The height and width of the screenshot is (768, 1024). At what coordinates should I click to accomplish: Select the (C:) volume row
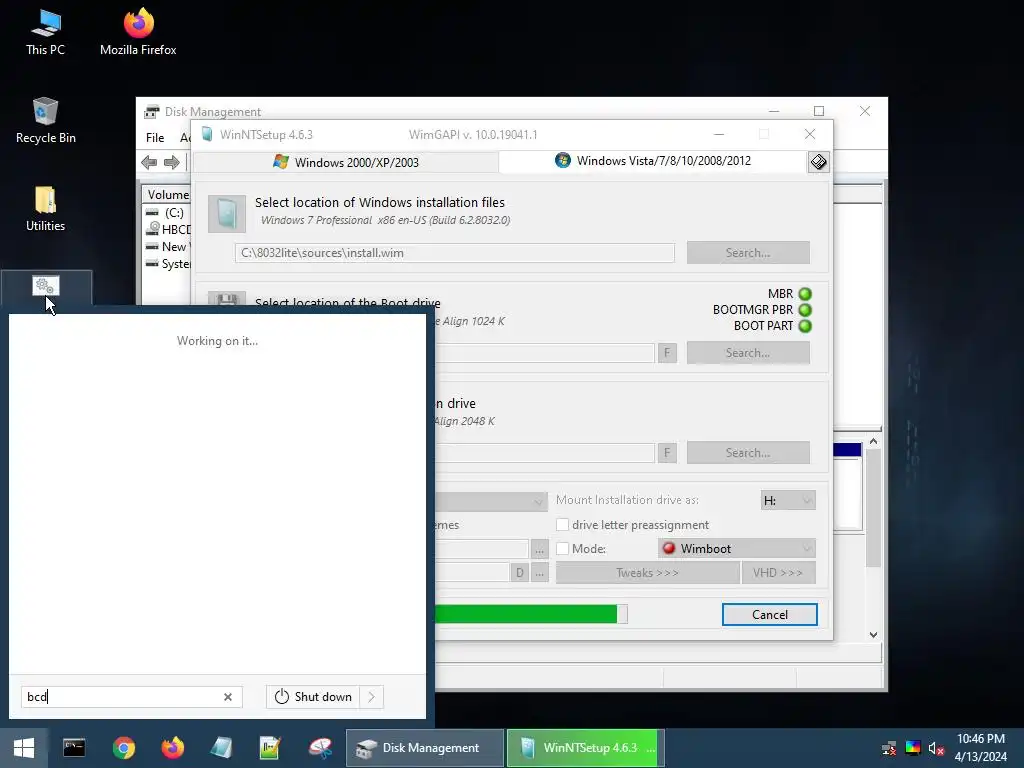pyautogui.click(x=167, y=213)
